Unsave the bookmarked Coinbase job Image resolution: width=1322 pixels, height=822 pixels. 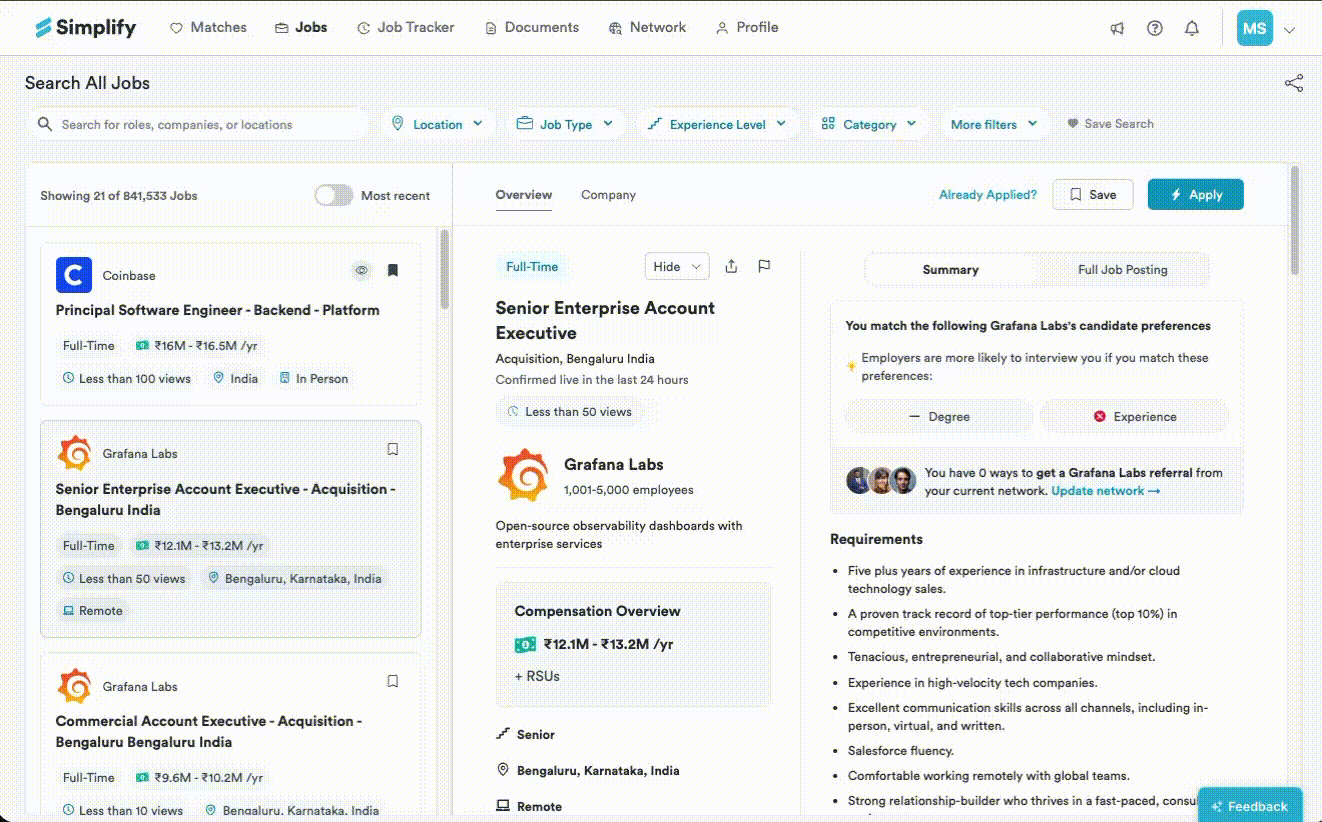coord(393,270)
